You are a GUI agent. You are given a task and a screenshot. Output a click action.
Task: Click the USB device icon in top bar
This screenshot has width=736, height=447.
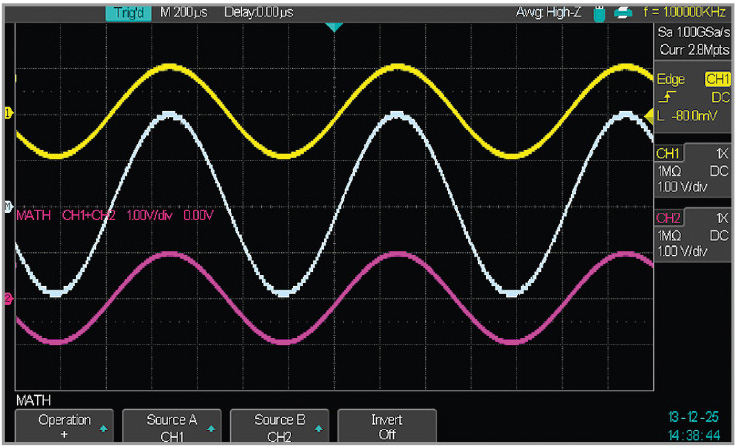click(x=600, y=14)
